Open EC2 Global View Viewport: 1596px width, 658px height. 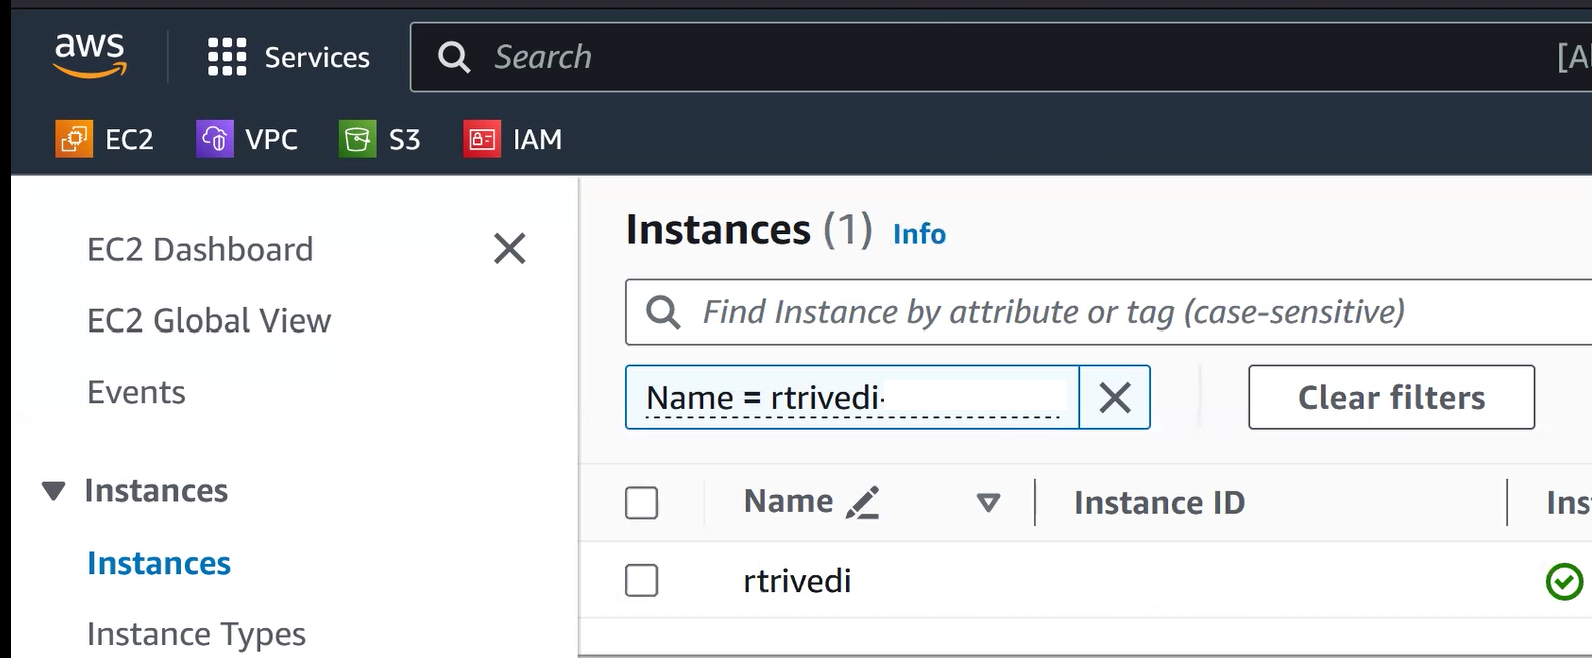(209, 321)
